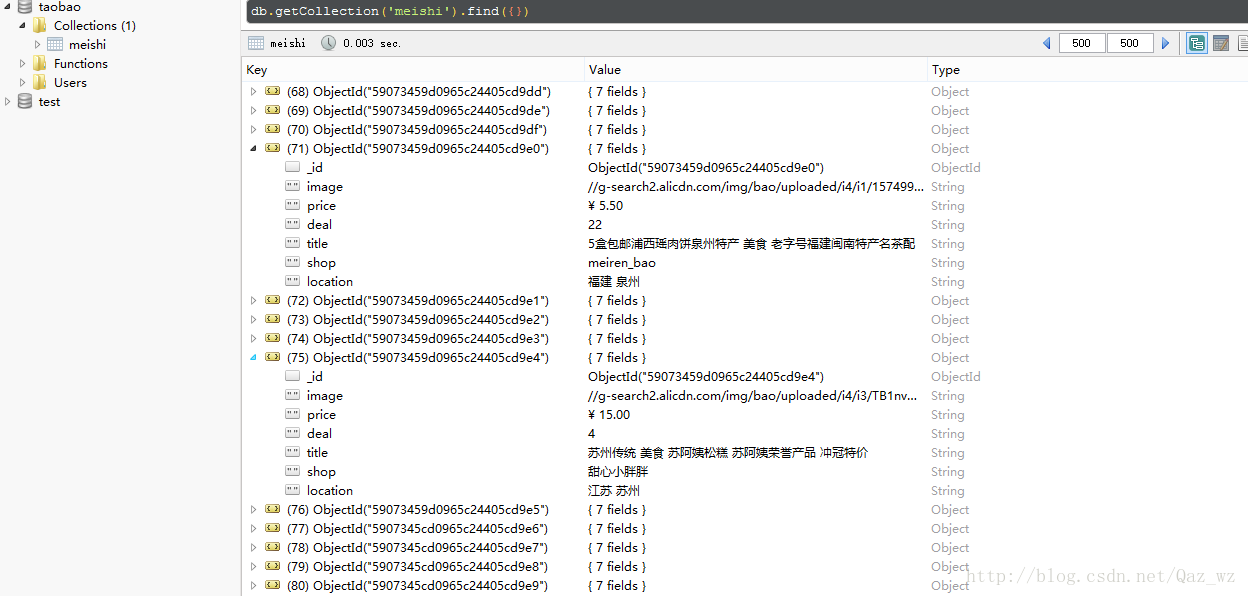Switch to table view mode icon
Screen dimensions: 1248x596
1221,43
